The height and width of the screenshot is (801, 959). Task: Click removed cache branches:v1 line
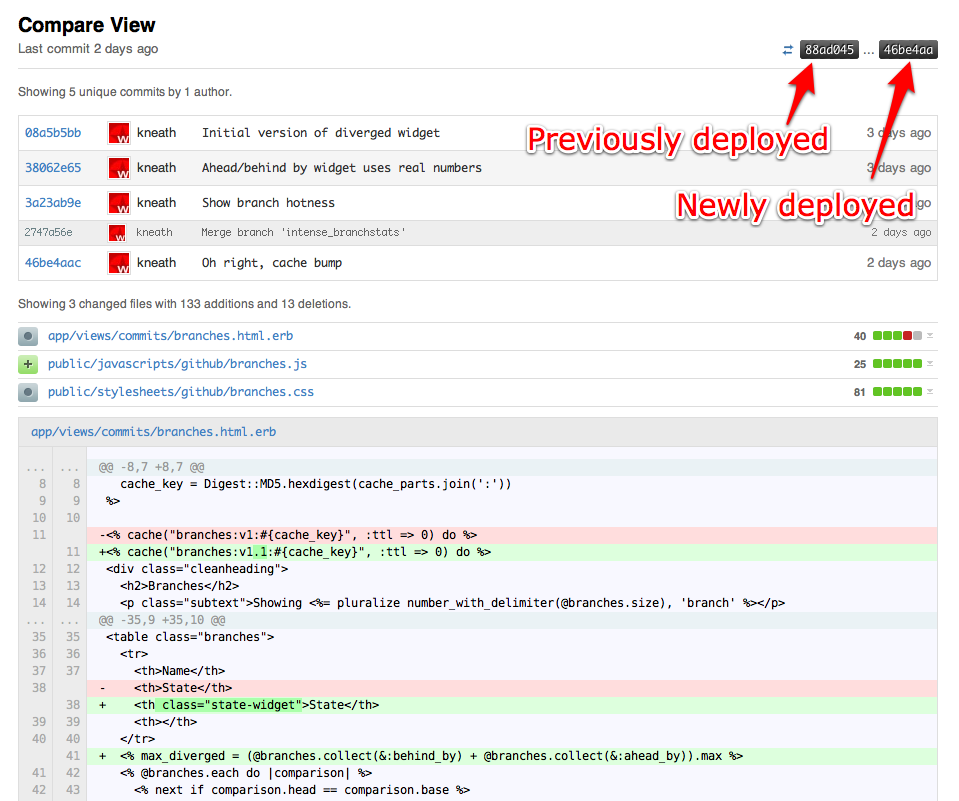512,535
